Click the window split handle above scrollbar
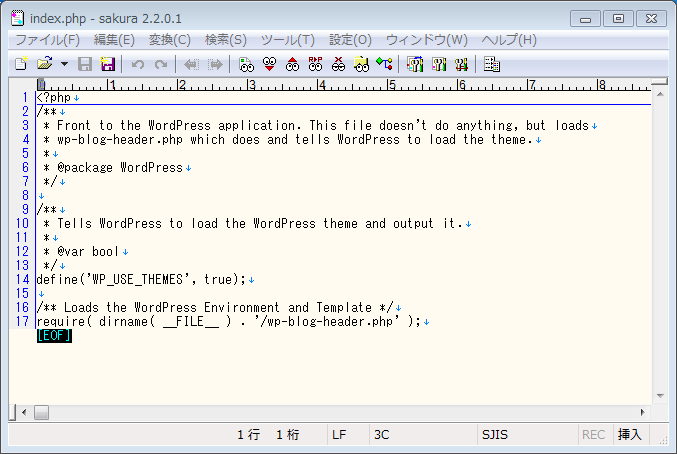 pyautogui.click(x=659, y=81)
